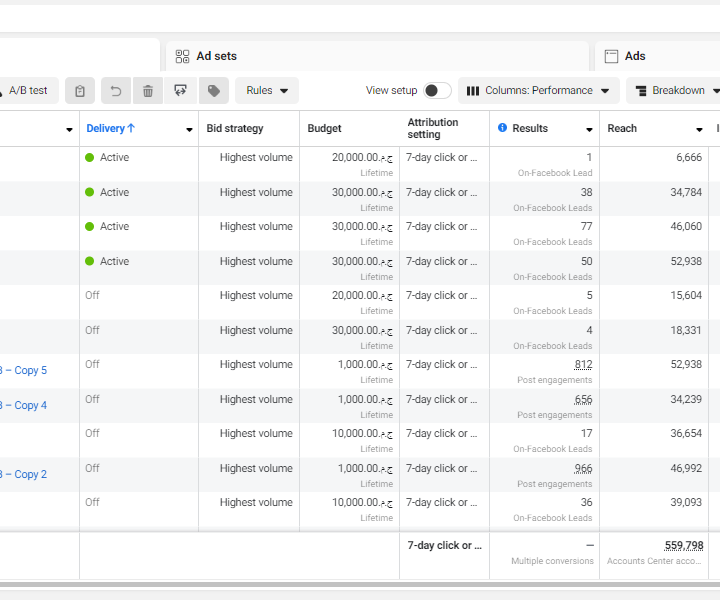
Task: Open the Columns: Performance dropdown
Action: (x=537, y=91)
